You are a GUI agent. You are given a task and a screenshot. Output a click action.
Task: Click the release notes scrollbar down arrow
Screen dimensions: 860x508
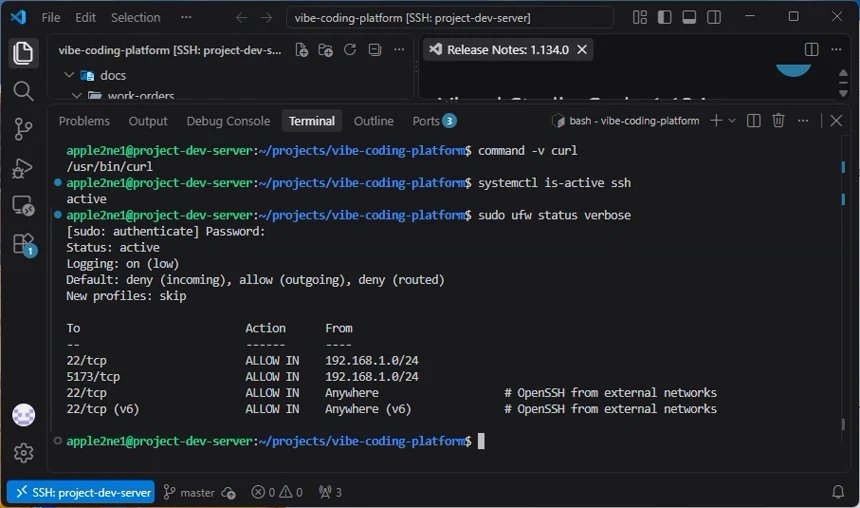coord(844,93)
